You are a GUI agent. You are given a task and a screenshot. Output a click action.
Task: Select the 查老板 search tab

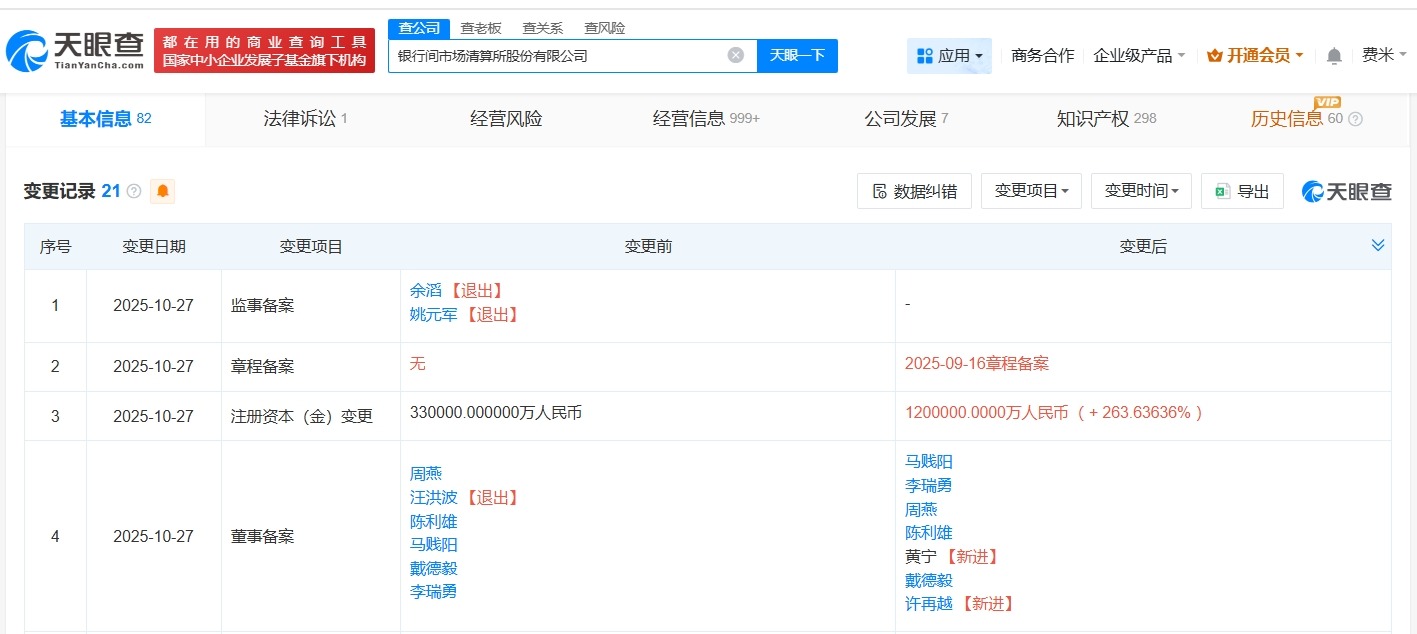(x=478, y=27)
